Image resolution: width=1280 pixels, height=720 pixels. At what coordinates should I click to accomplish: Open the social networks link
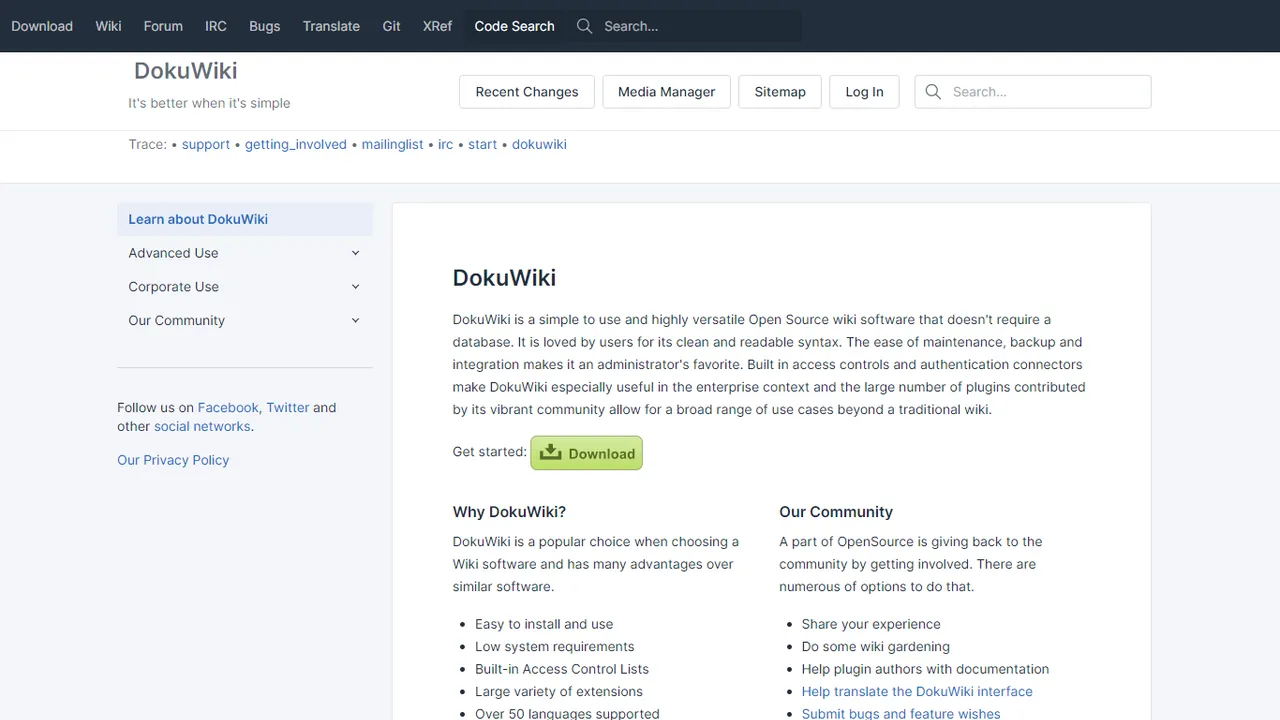pos(202,426)
